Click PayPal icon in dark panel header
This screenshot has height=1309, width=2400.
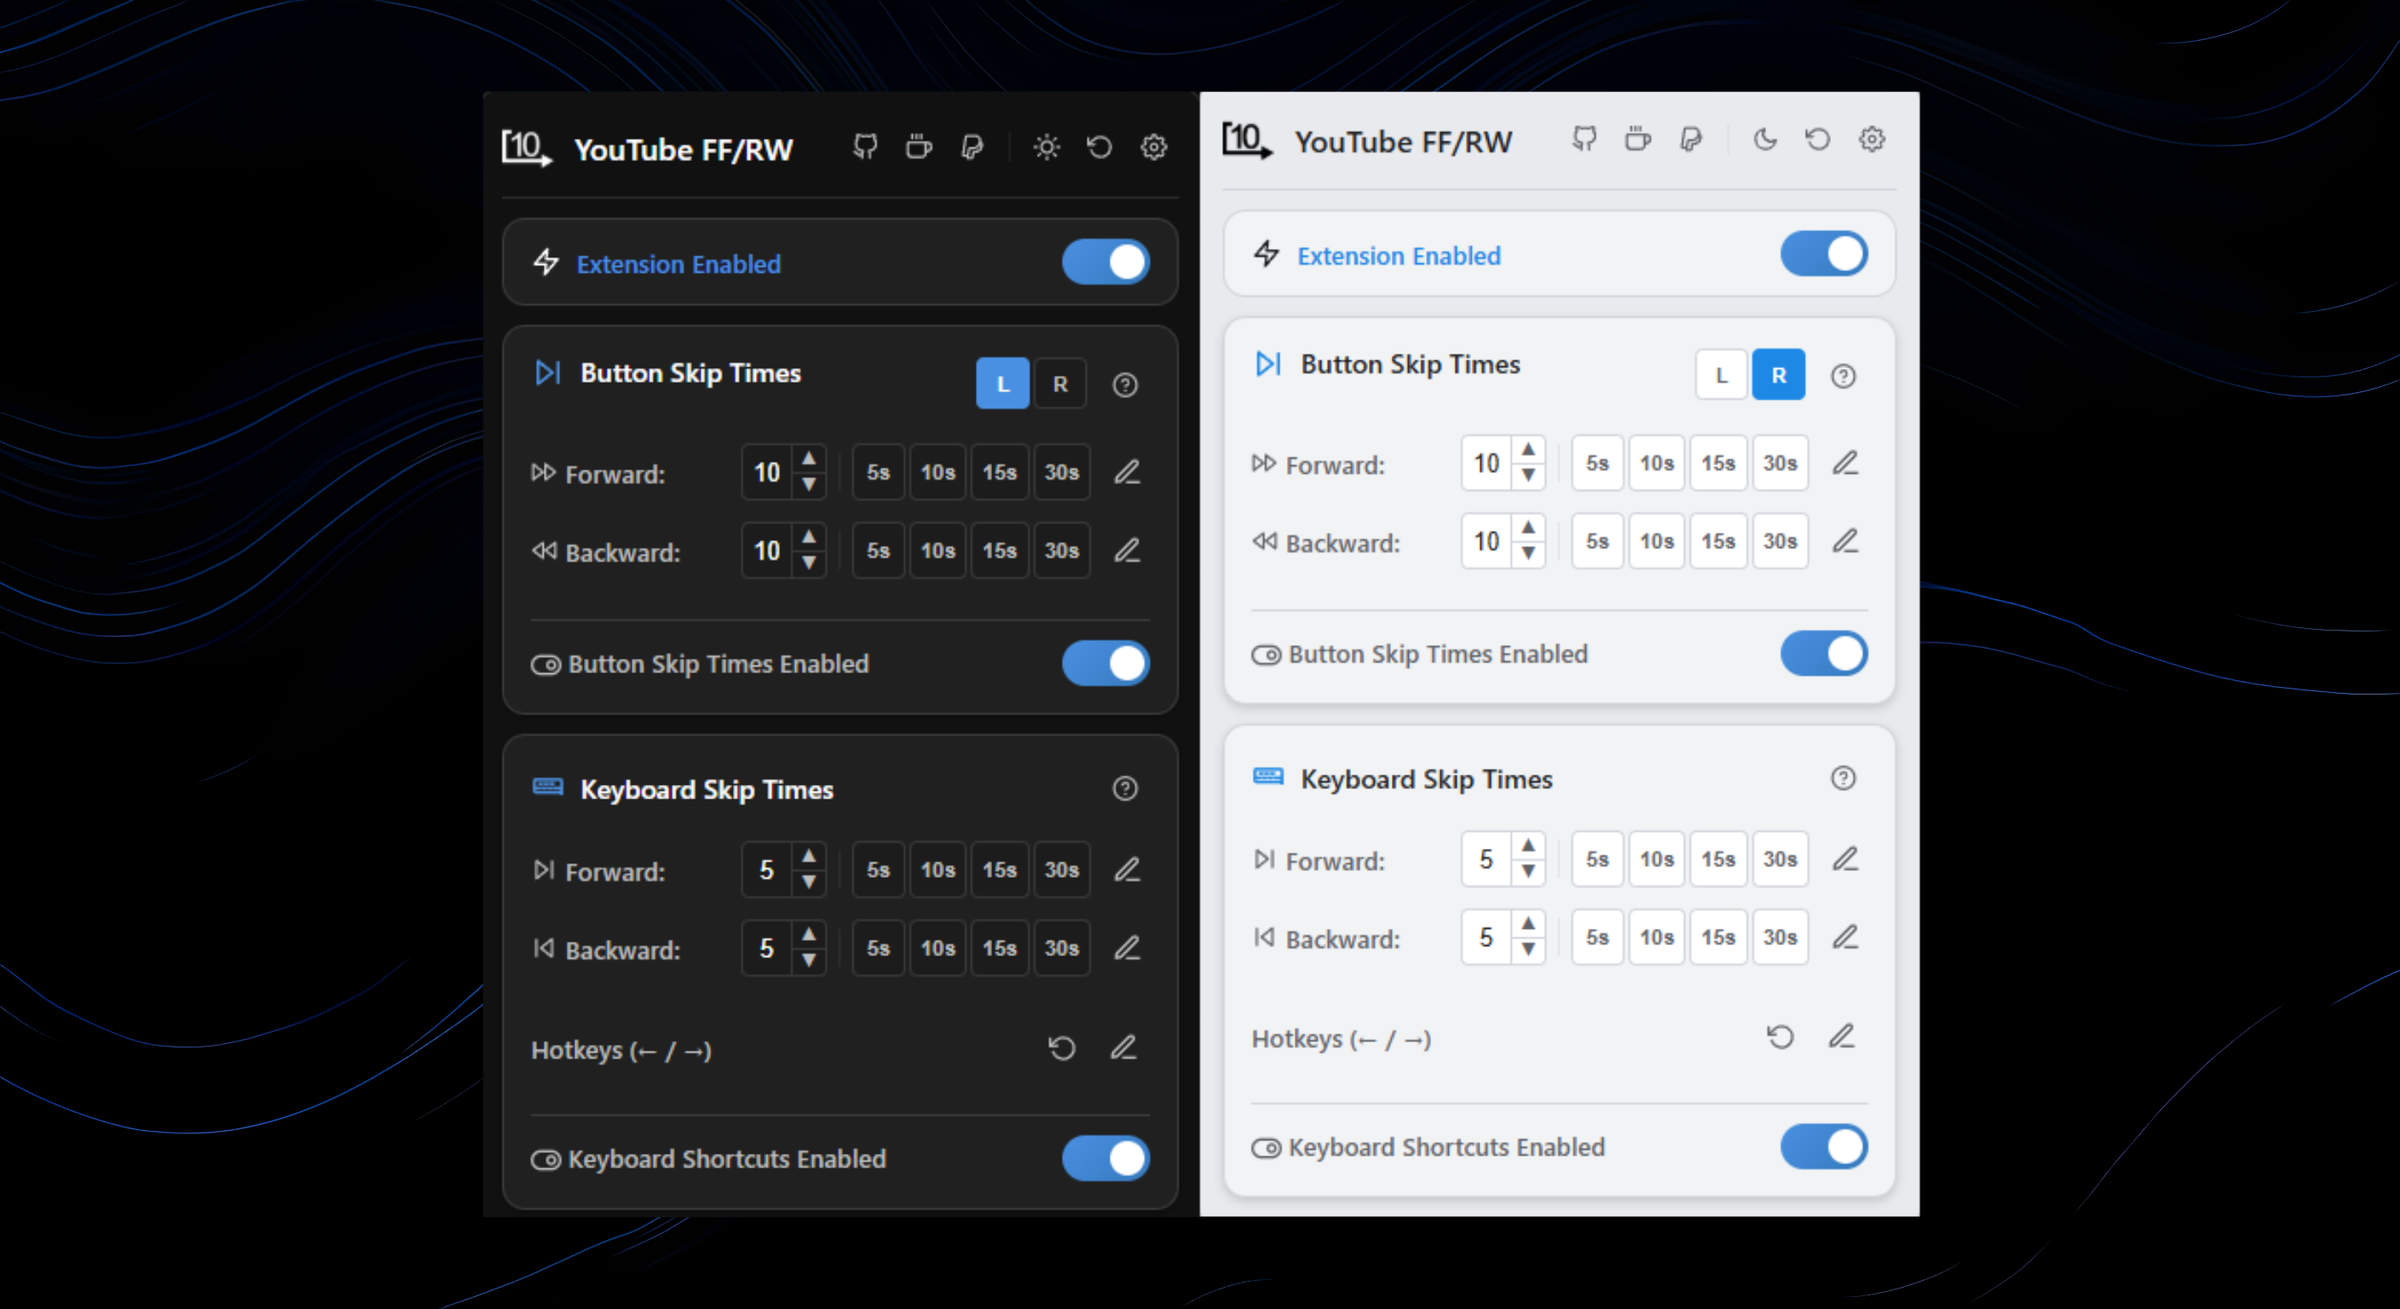click(x=972, y=148)
